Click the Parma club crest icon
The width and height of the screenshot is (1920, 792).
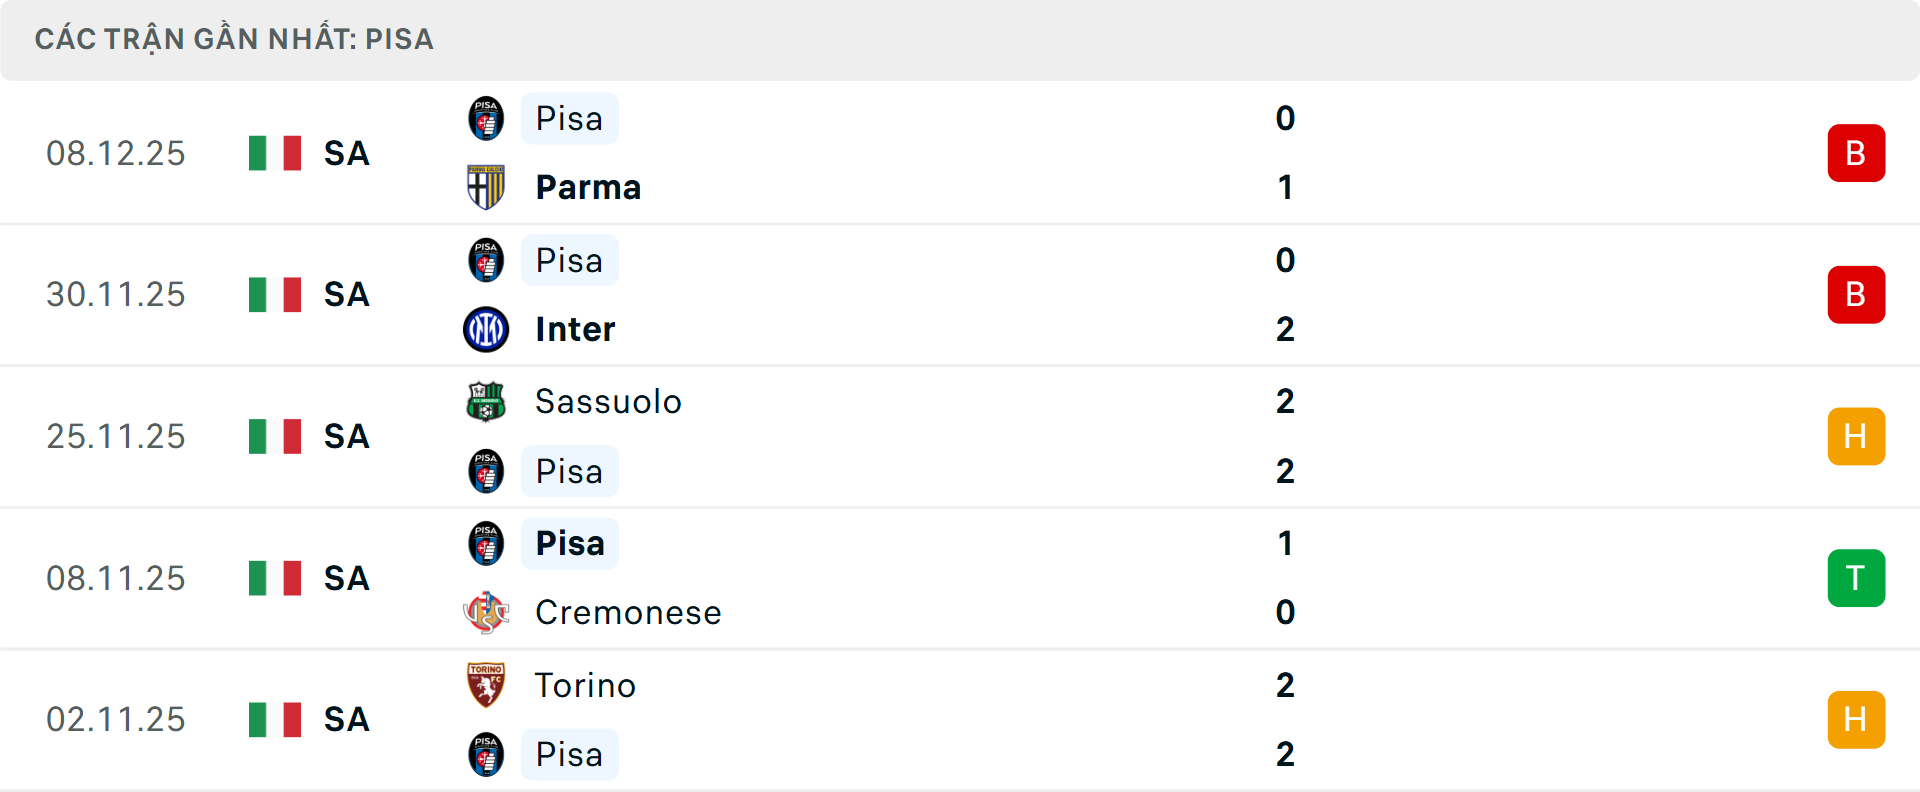coord(486,187)
